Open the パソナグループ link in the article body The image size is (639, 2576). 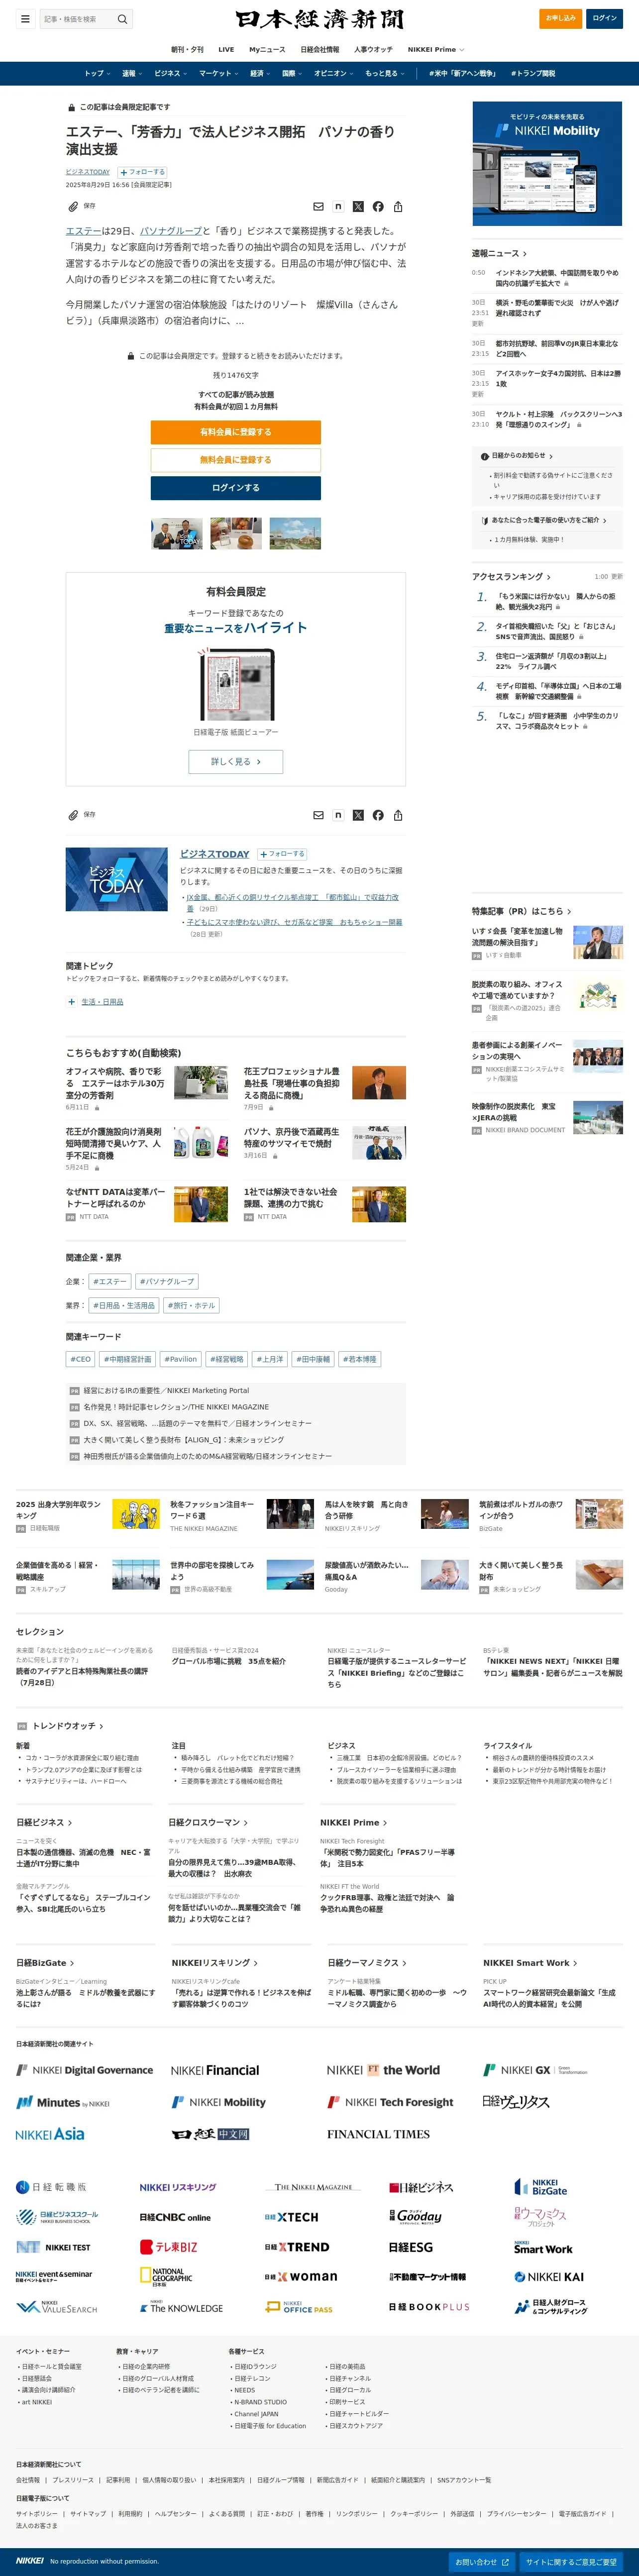[x=171, y=231]
